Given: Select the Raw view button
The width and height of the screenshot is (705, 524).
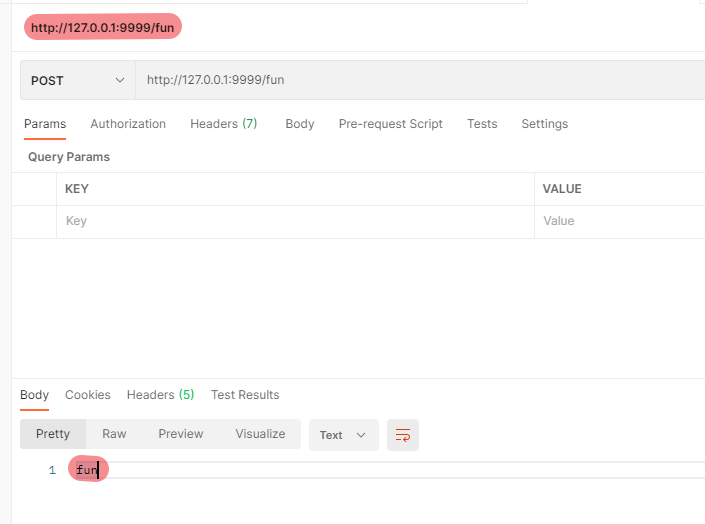Looking at the screenshot, I should pos(114,434).
